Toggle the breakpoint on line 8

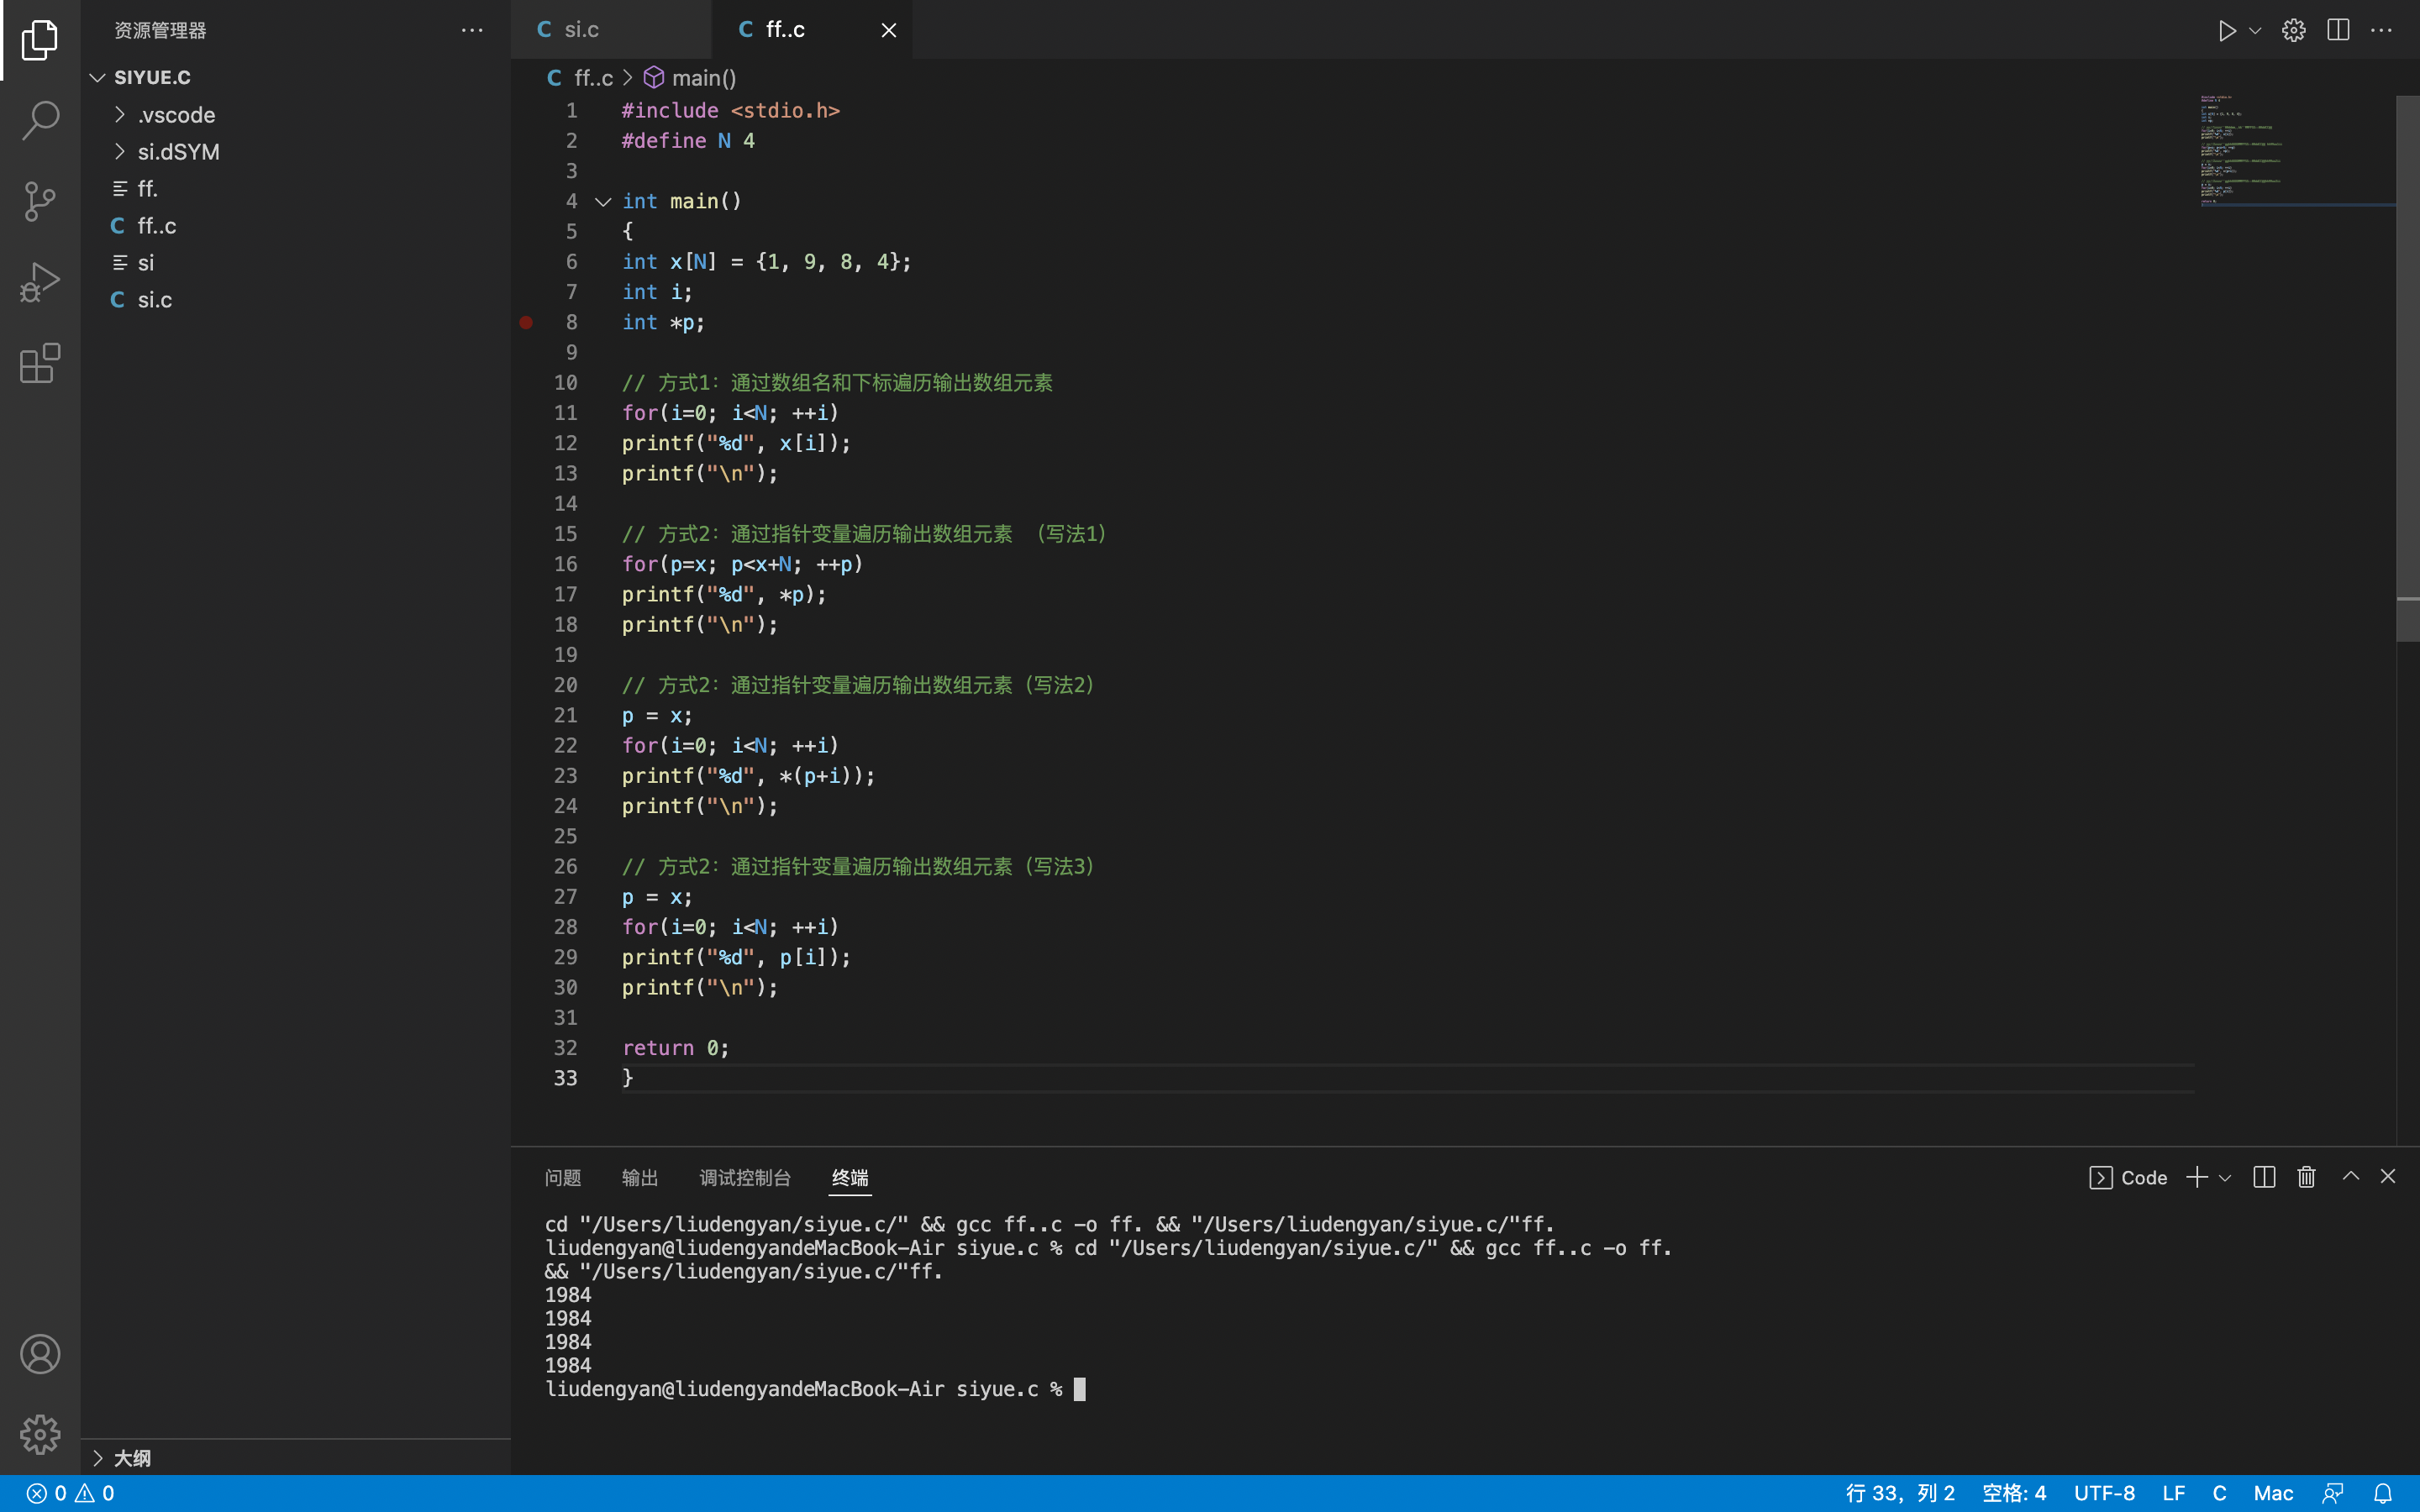pos(526,322)
